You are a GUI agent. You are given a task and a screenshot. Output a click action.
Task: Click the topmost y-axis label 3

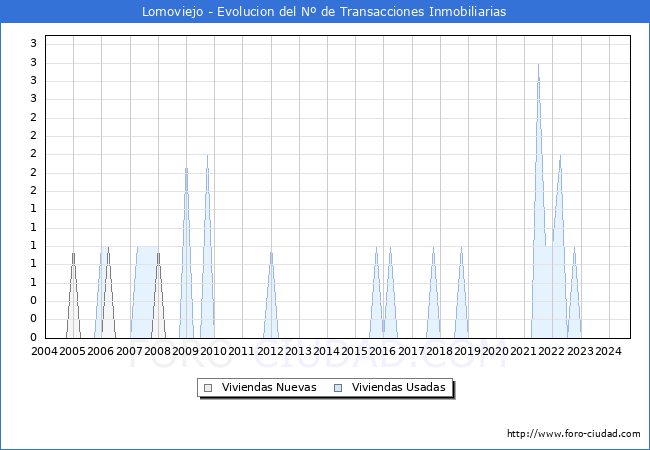coord(33,44)
